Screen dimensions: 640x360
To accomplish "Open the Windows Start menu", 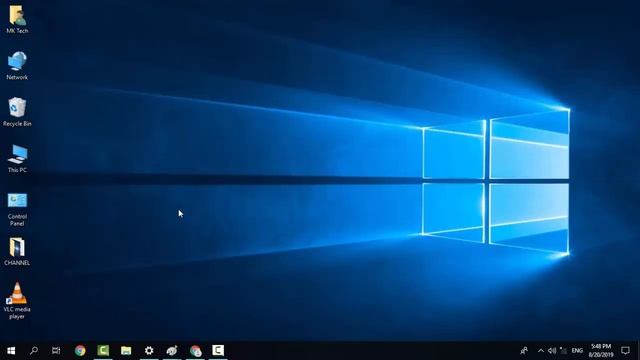I will point(11,351).
